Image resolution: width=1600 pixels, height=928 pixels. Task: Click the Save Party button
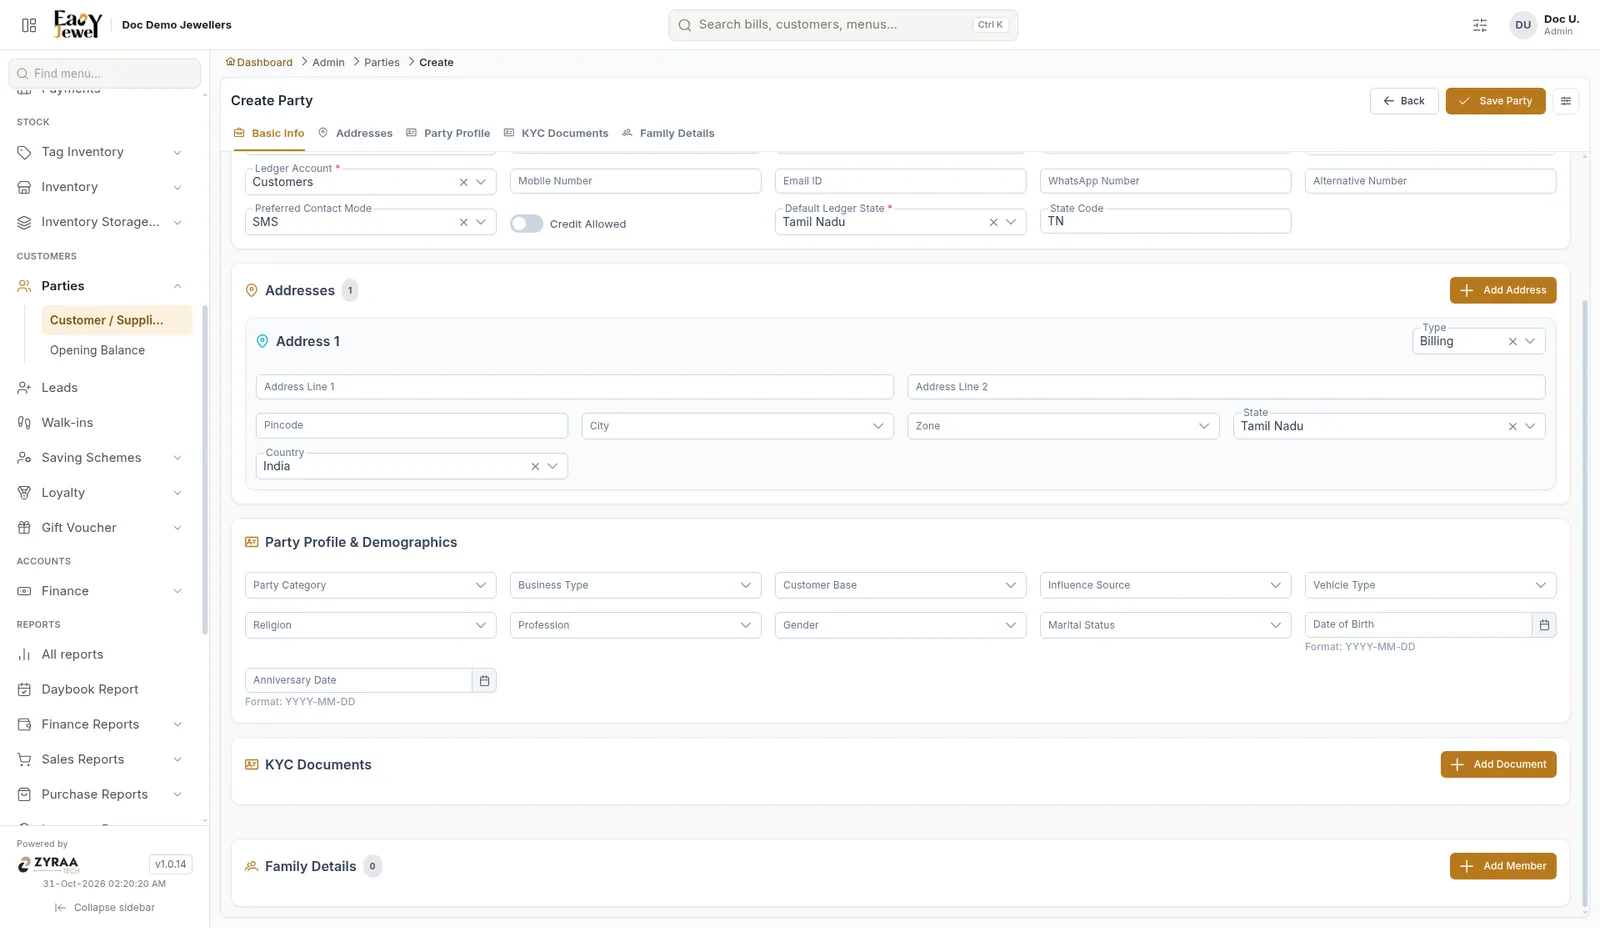click(1495, 101)
